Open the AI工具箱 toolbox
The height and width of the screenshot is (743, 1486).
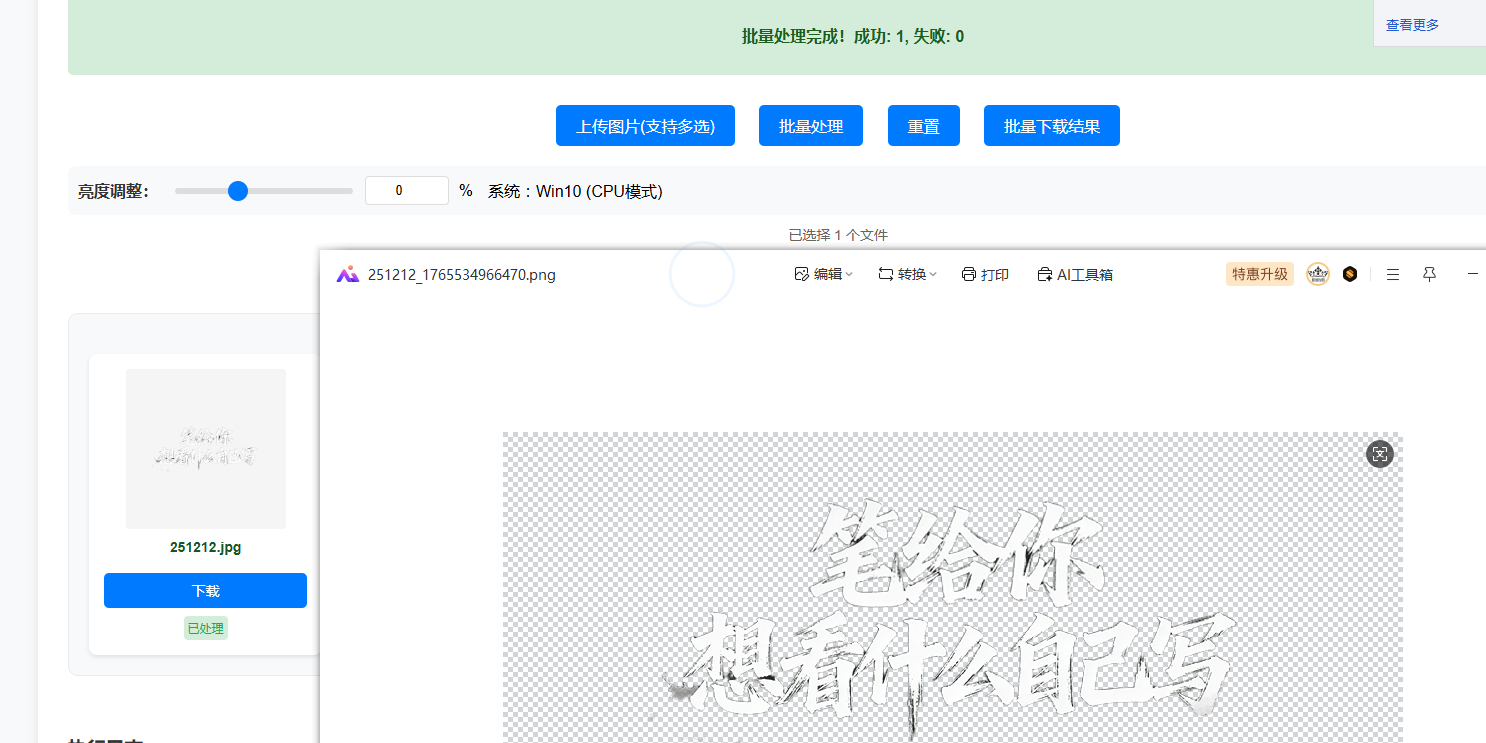pos(1075,274)
